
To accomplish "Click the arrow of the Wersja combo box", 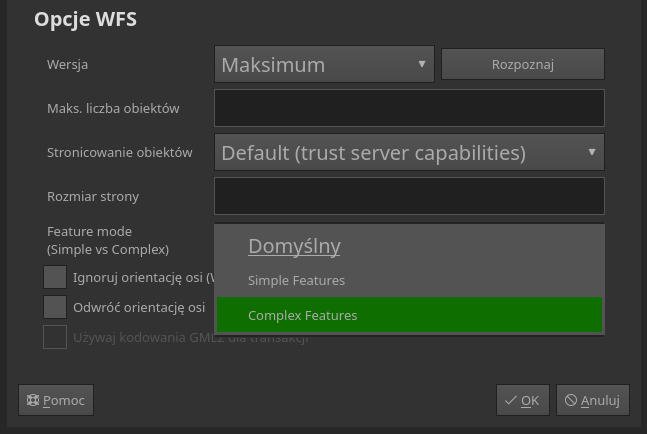I will 422,65.
